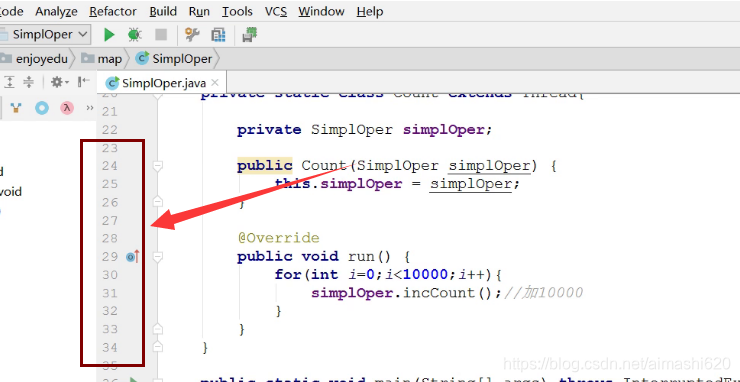
Task: Open the Analyze menu
Action: [57, 11]
